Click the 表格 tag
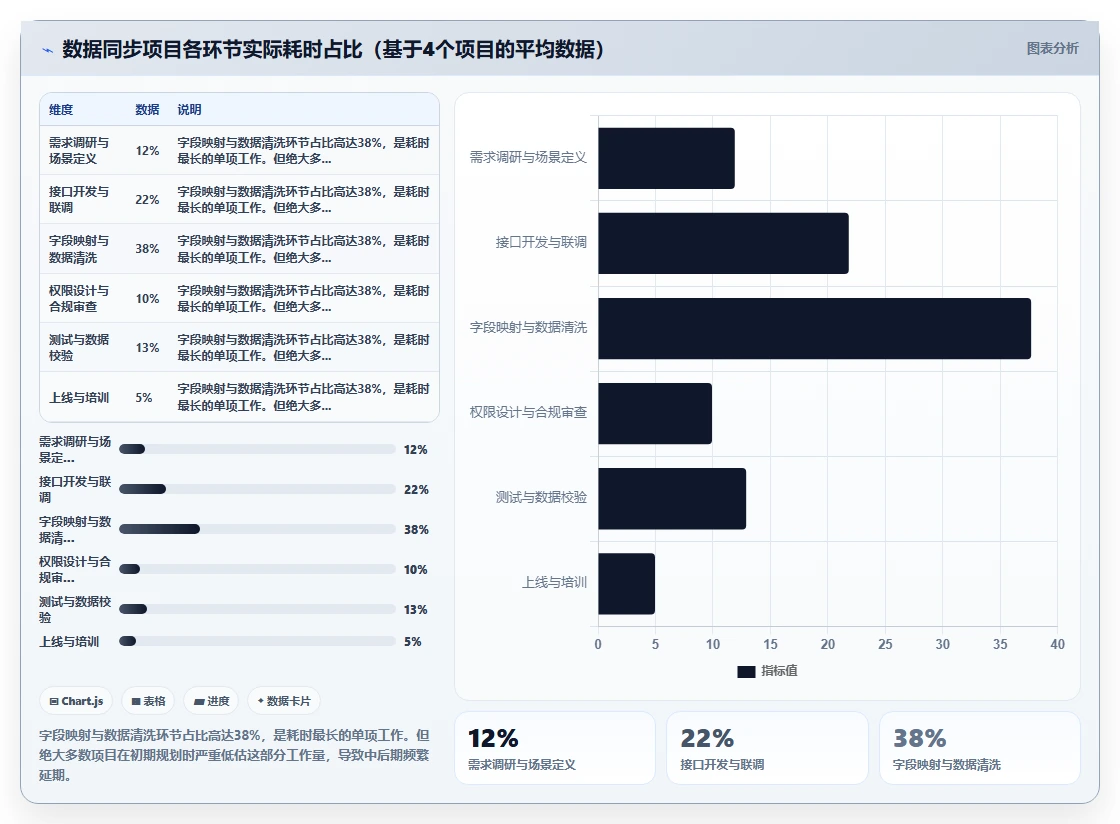 148,701
